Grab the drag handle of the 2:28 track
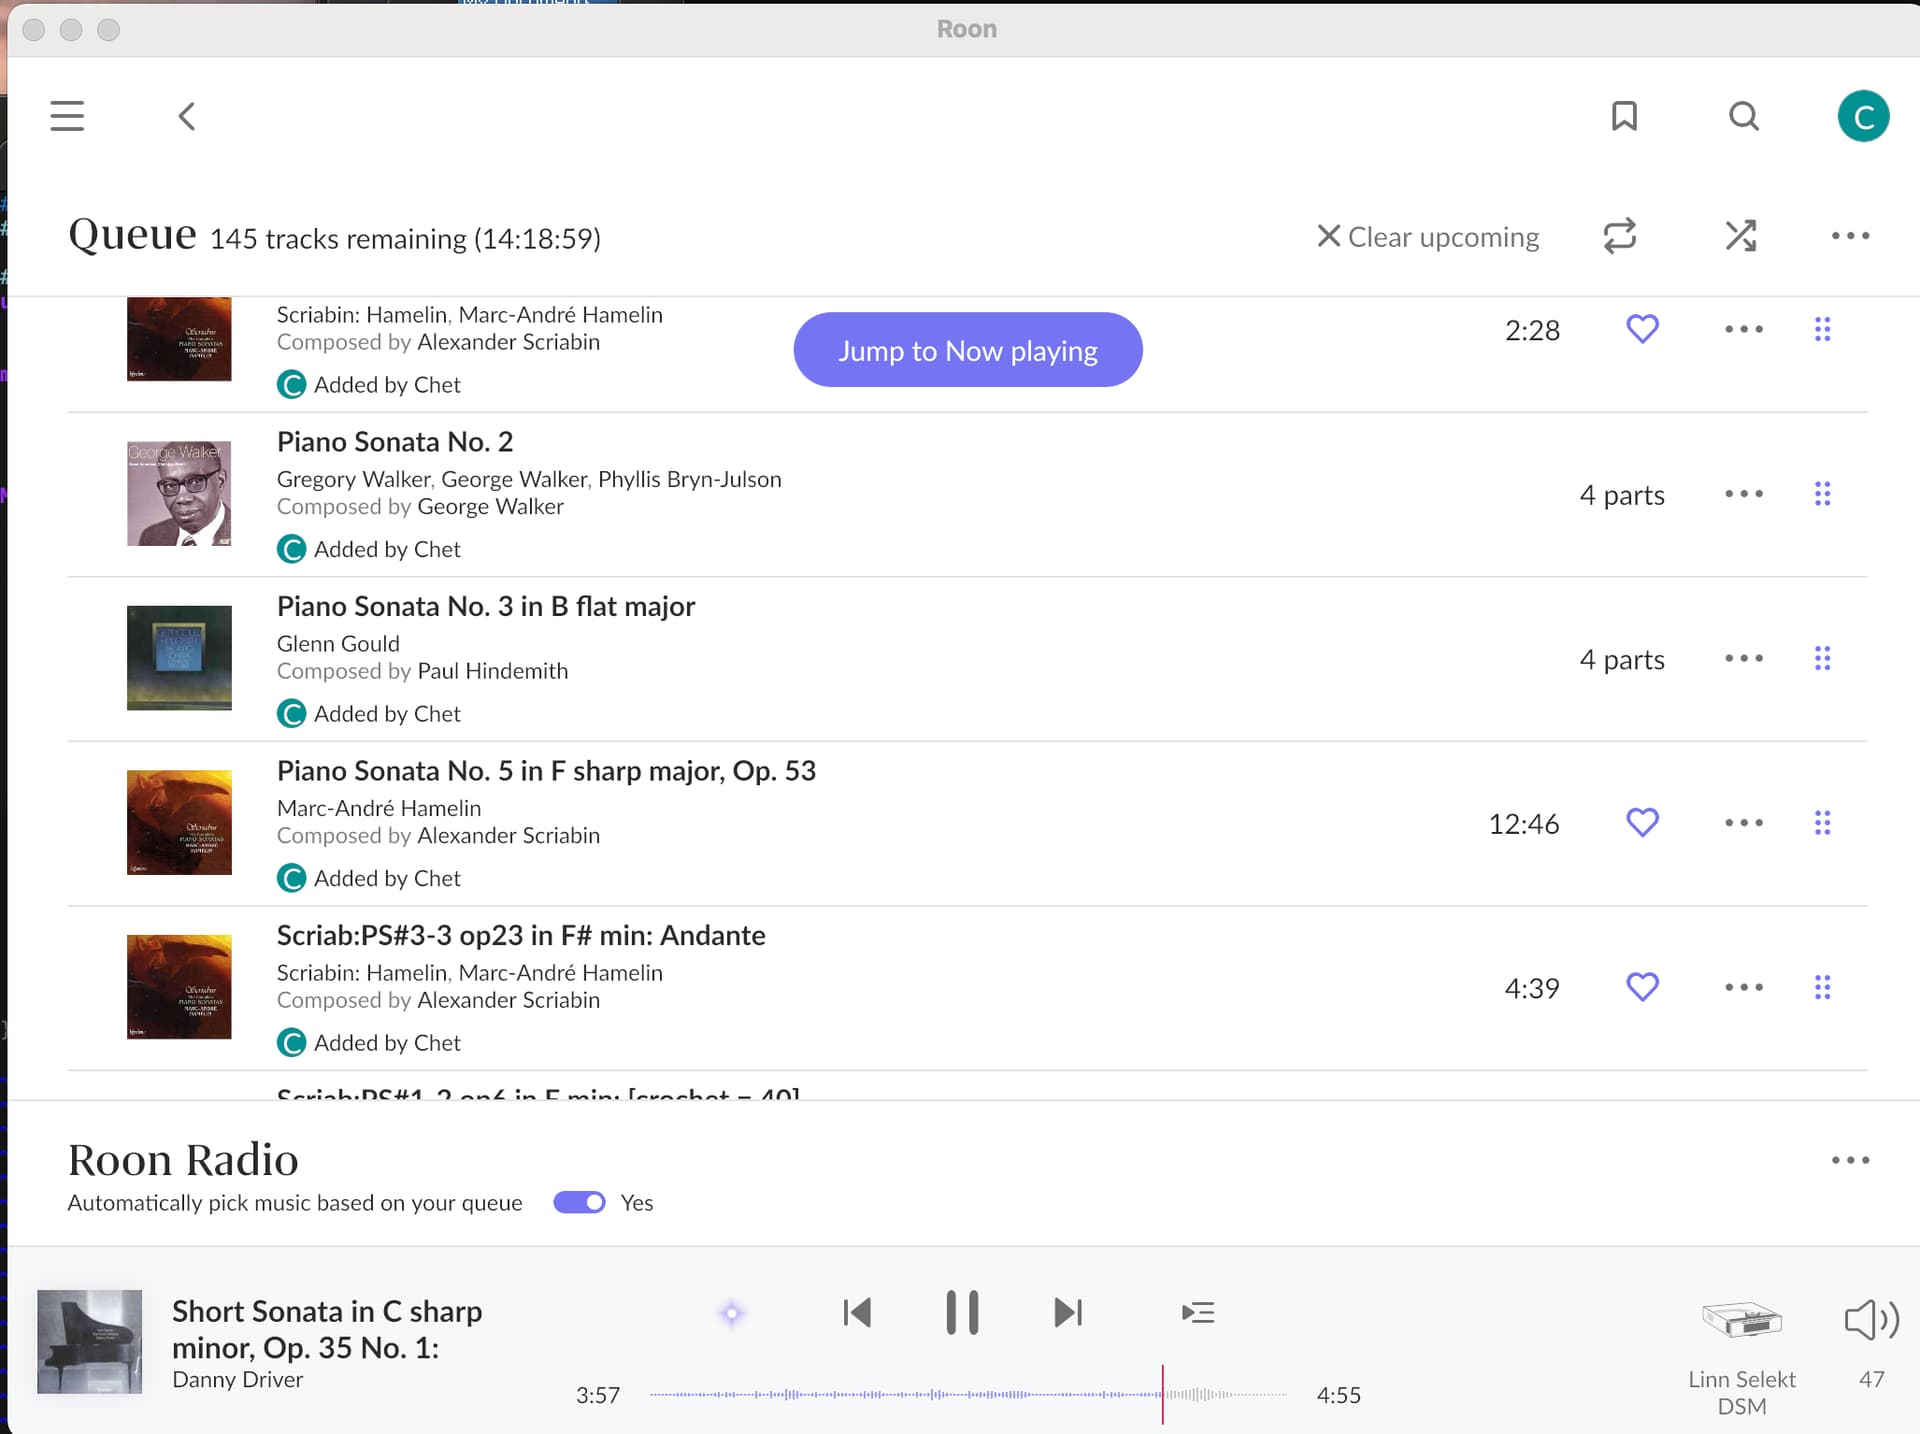The width and height of the screenshot is (1920, 1434). (x=1822, y=329)
